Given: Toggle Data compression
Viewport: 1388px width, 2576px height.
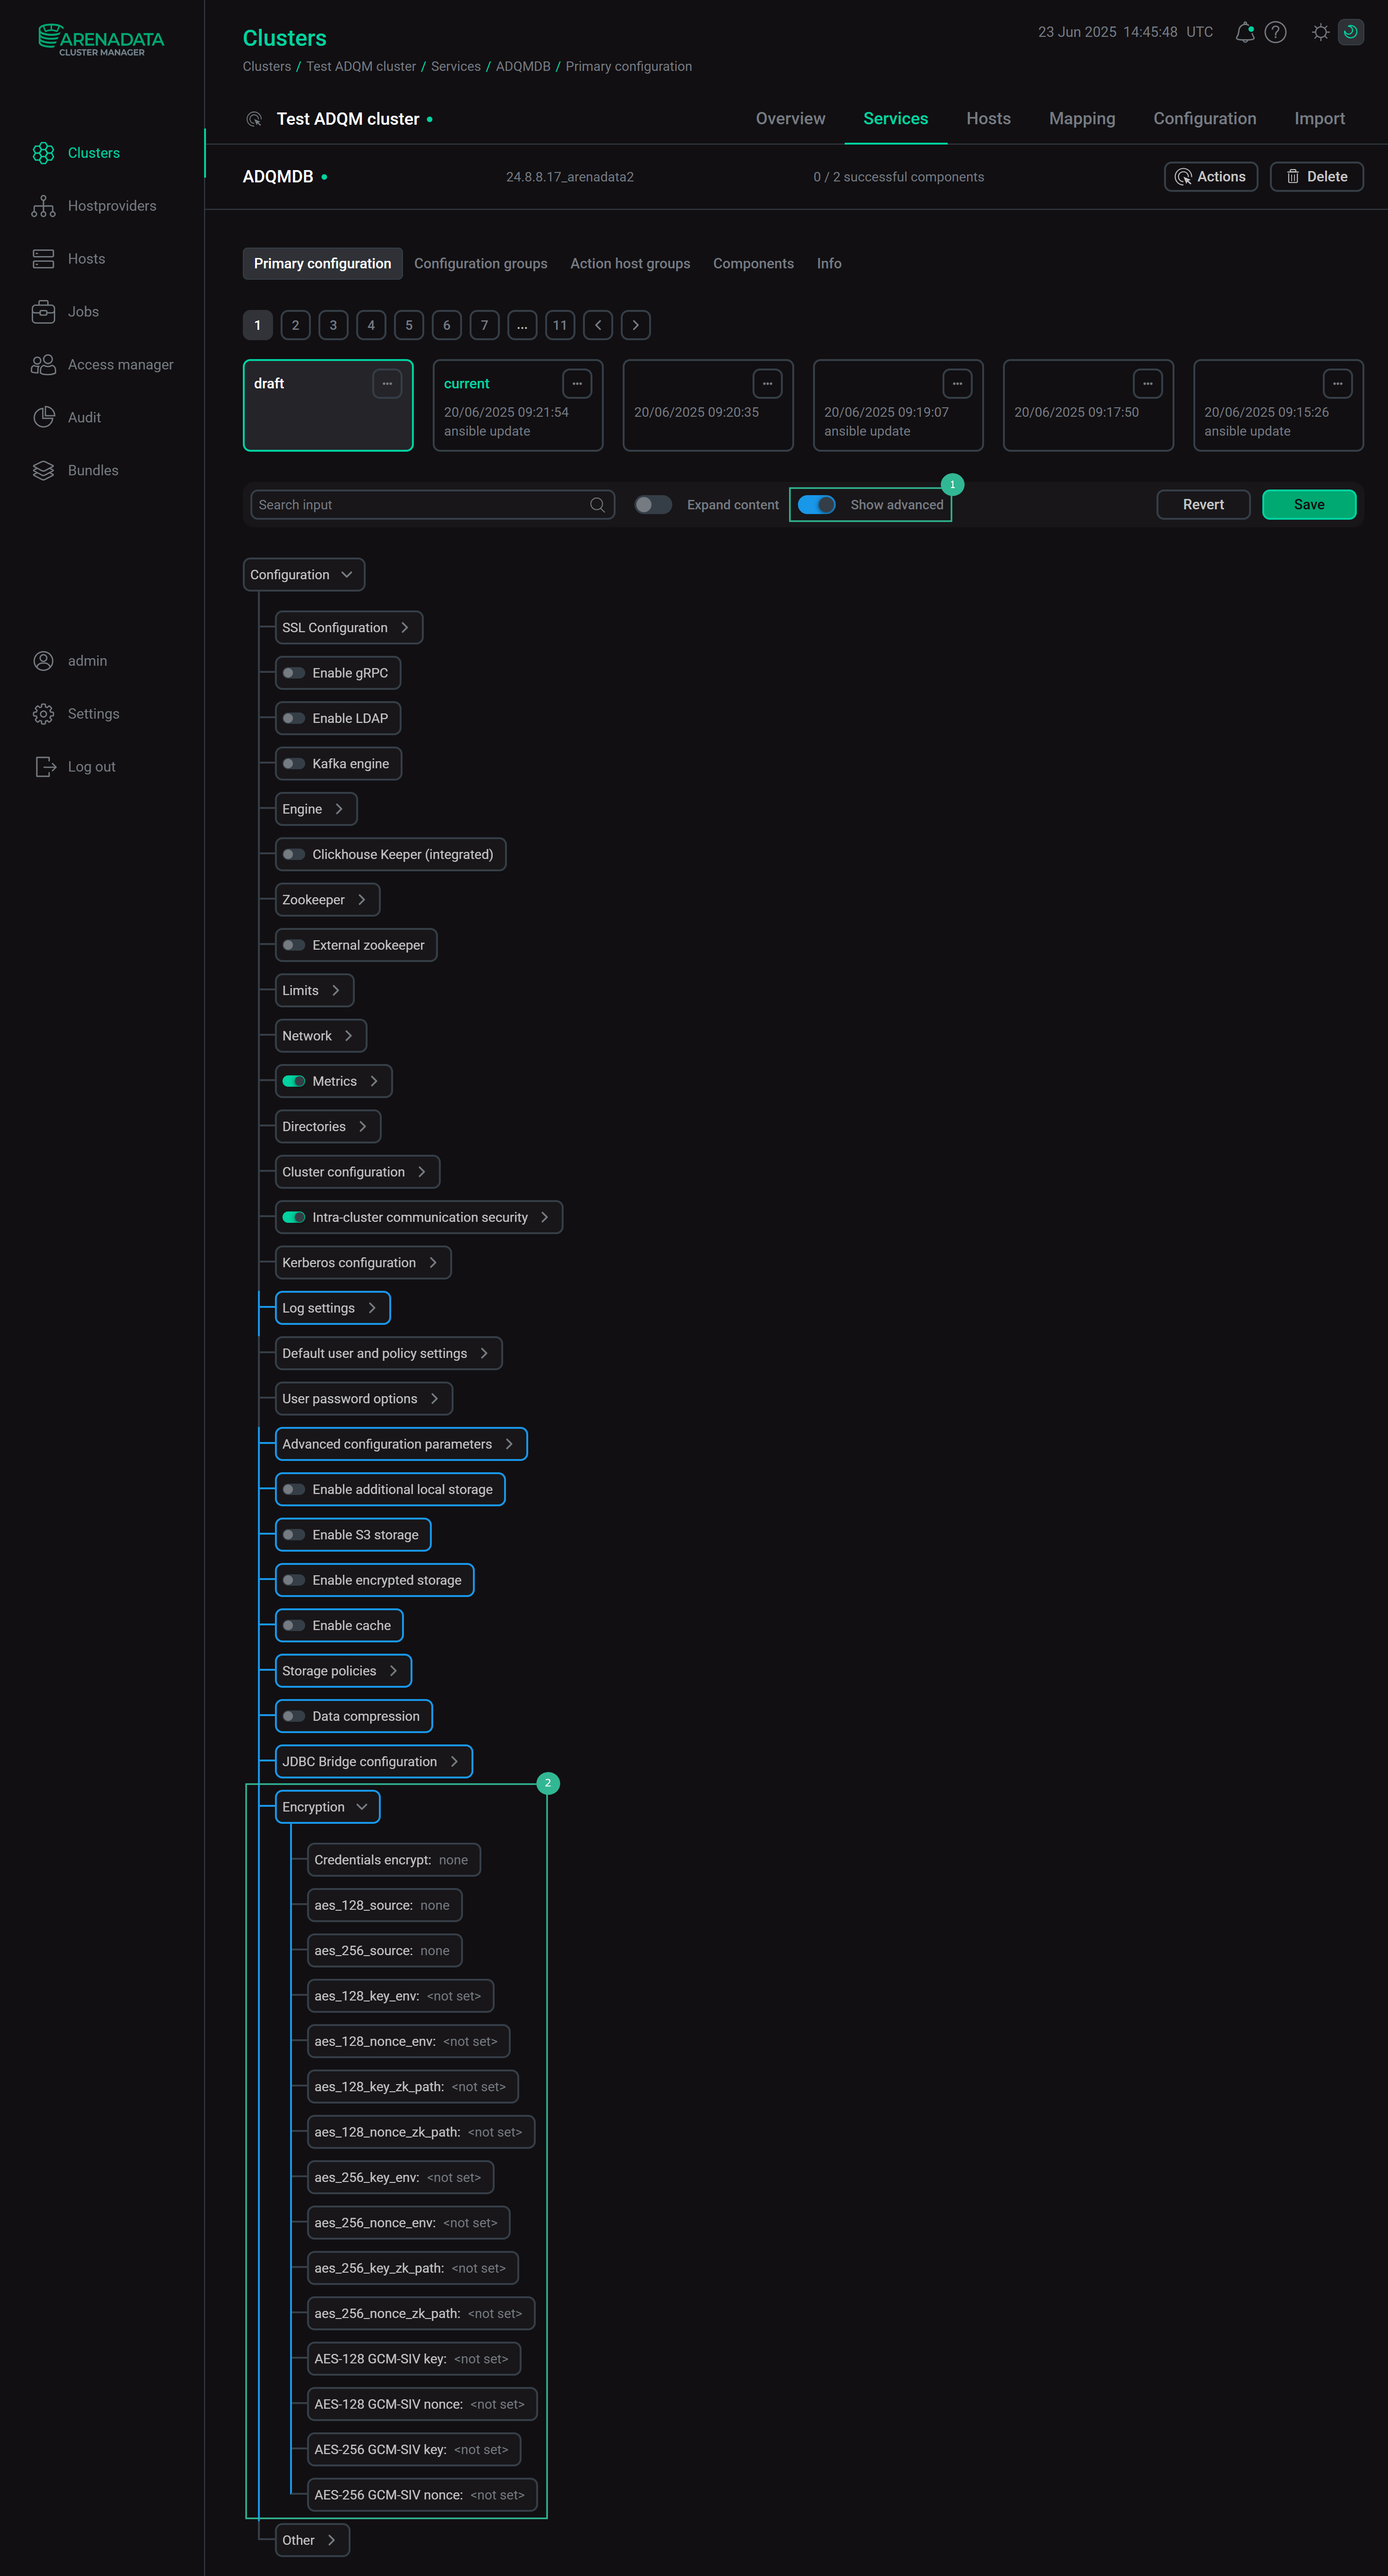Looking at the screenshot, I should click(x=294, y=1716).
